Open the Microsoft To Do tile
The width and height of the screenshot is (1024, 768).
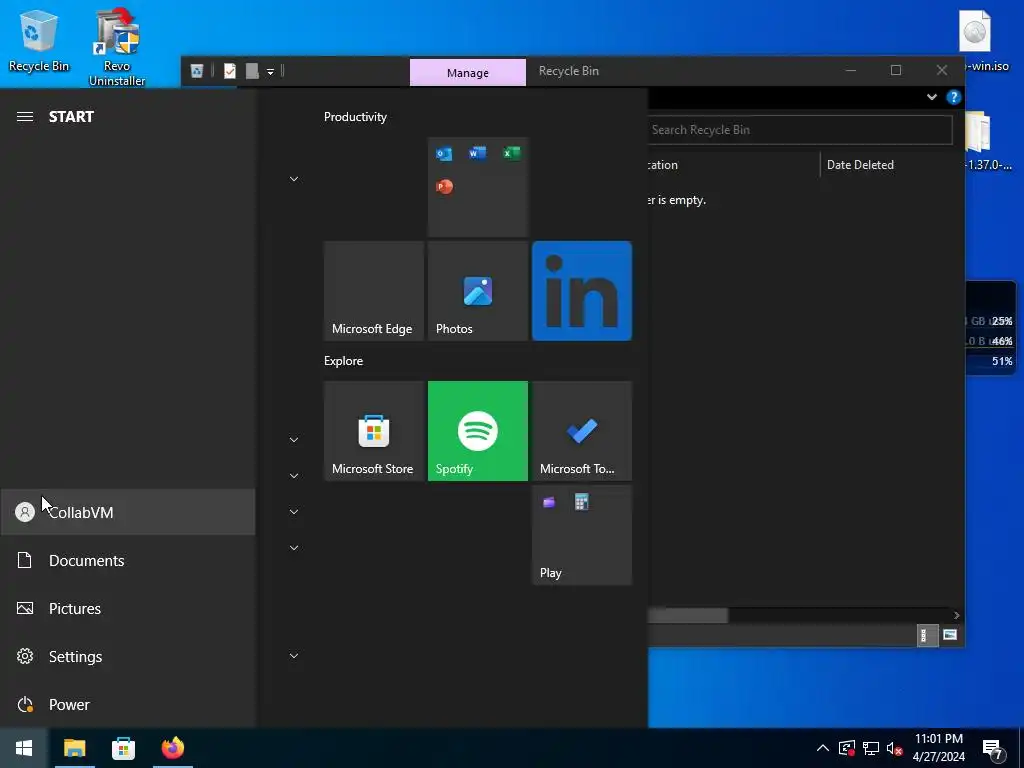pyautogui.click(x=582, y=431)
